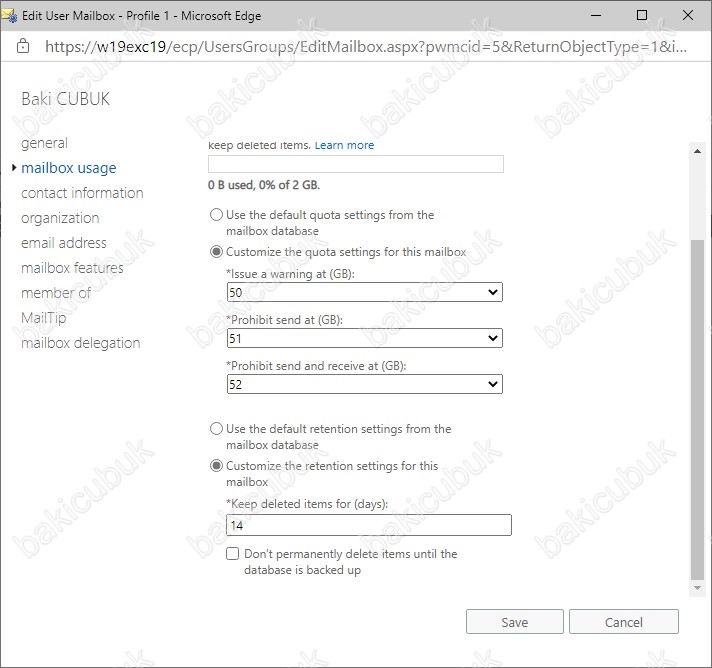Open the Learn more link
The height and width of the screenshot is (668, 712).
coord(344,145)
